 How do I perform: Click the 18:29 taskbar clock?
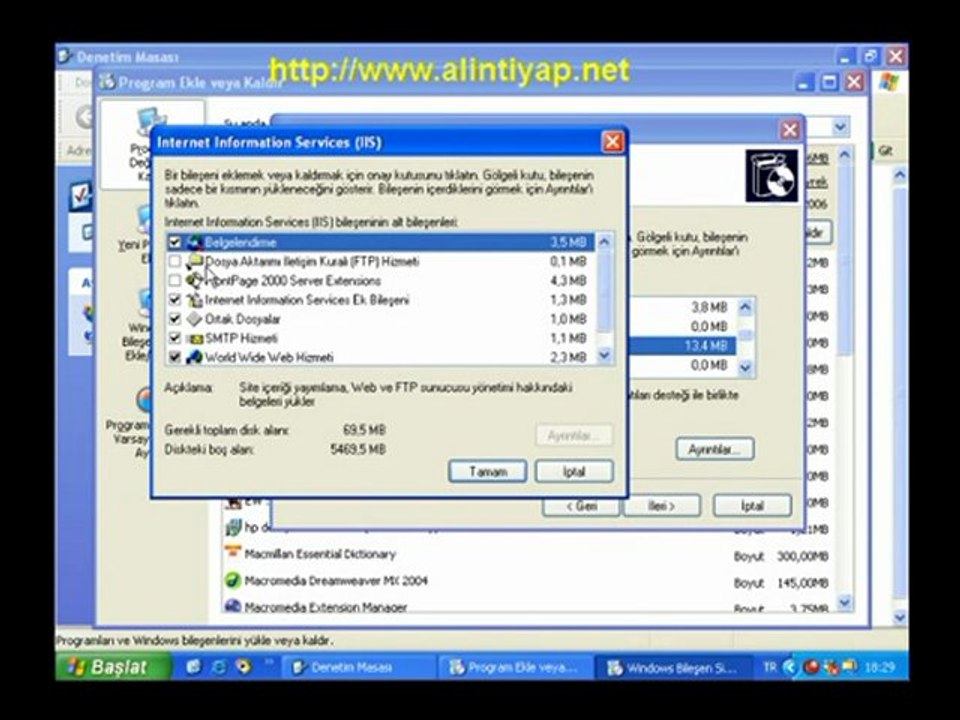880,667
